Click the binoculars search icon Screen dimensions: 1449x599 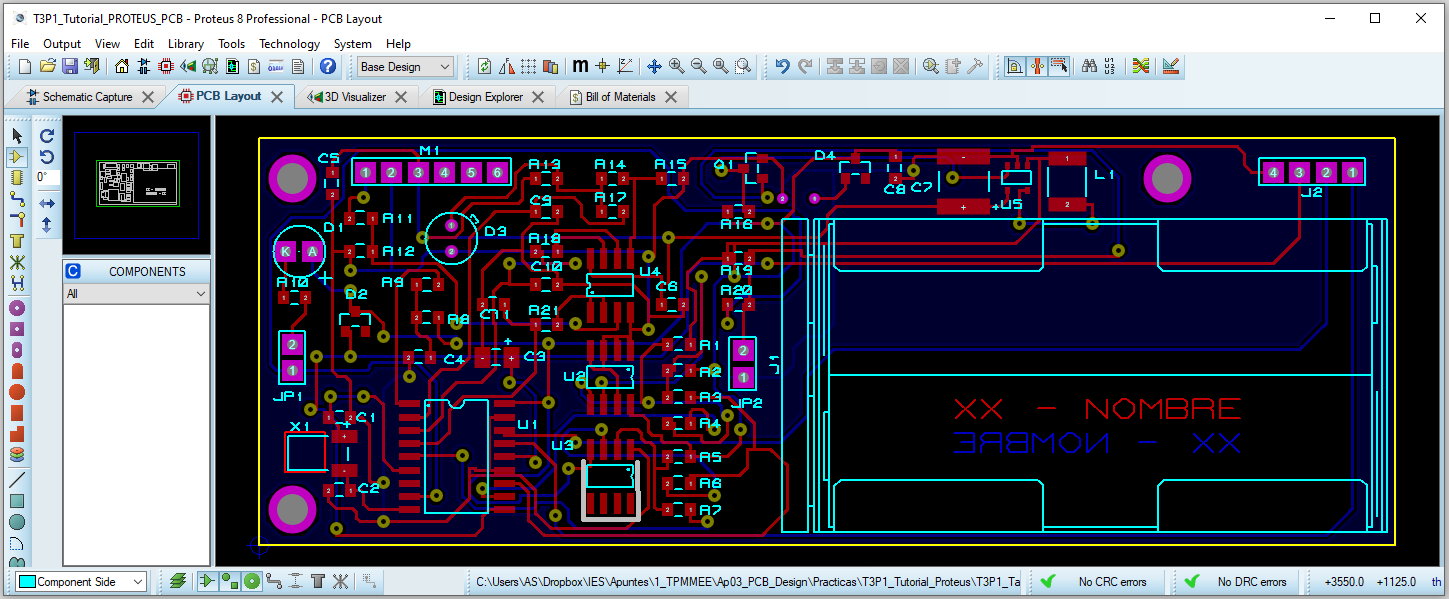[x=1090, y=67]
